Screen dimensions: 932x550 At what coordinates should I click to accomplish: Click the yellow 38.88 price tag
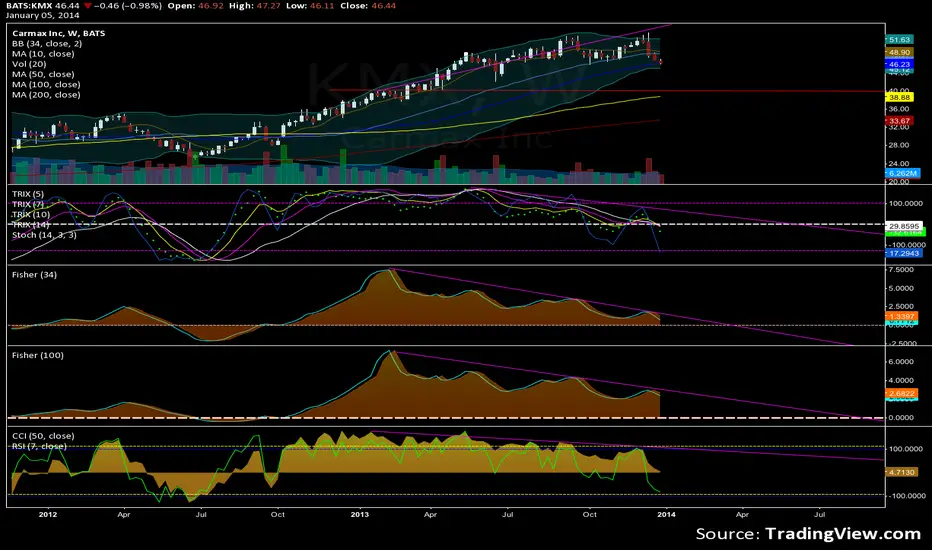pos(899,97)
